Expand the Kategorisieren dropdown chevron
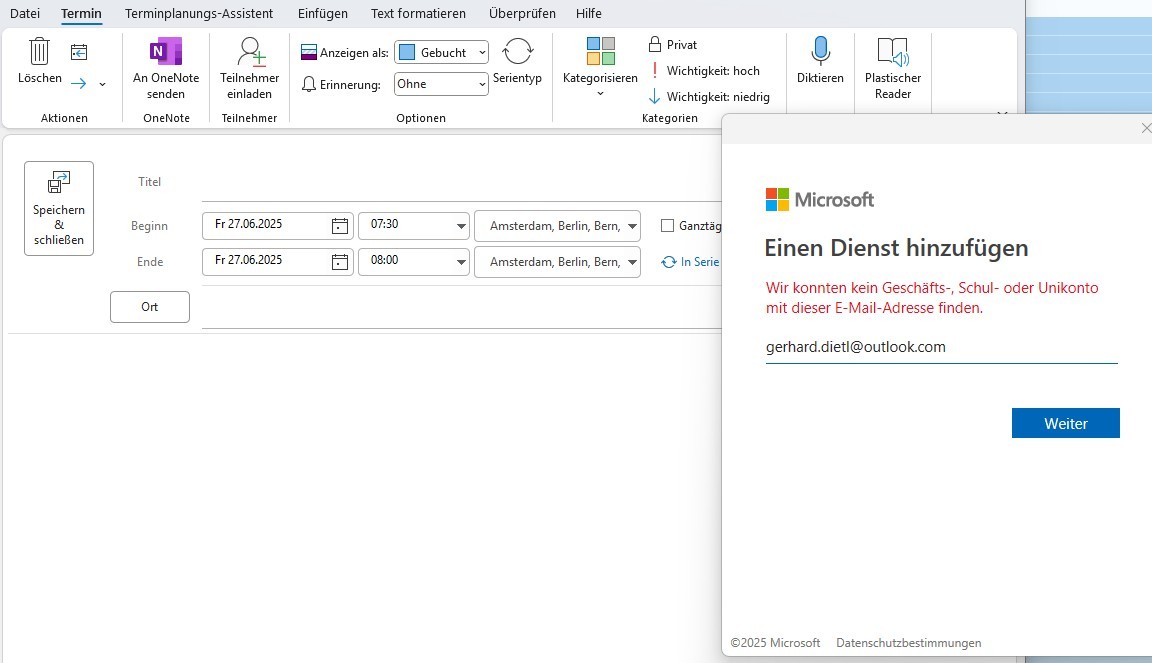Image resolution: width=1152 pixels, height=663 pixels. click(x=600, y=93)
